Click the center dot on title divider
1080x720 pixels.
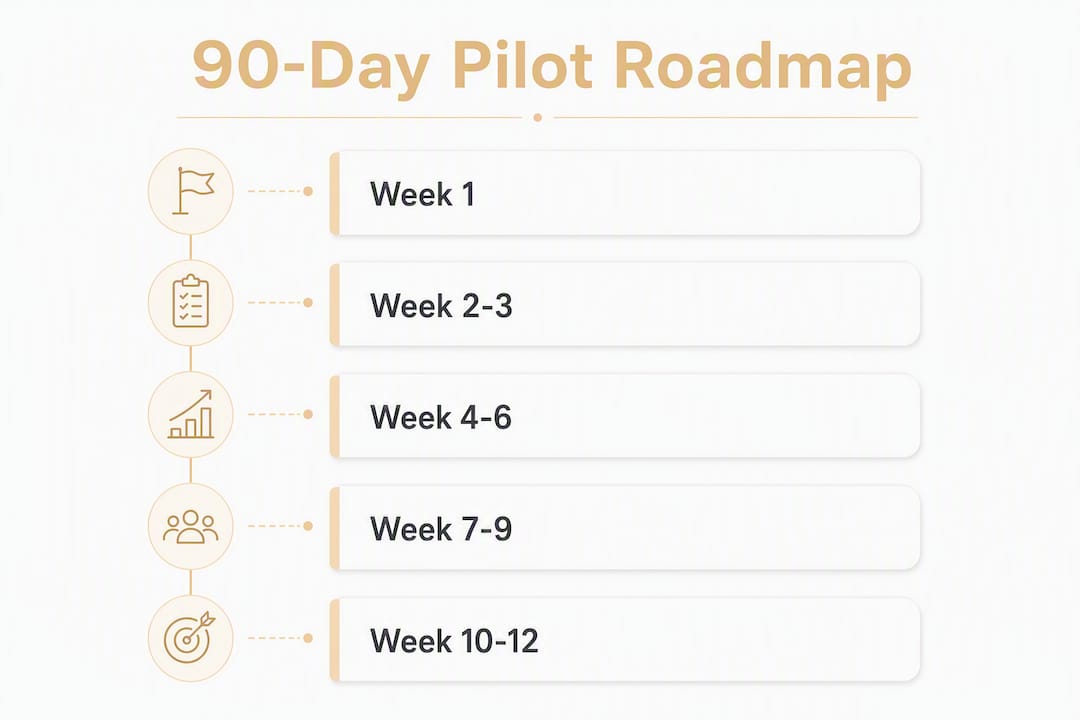coord(538,118)
